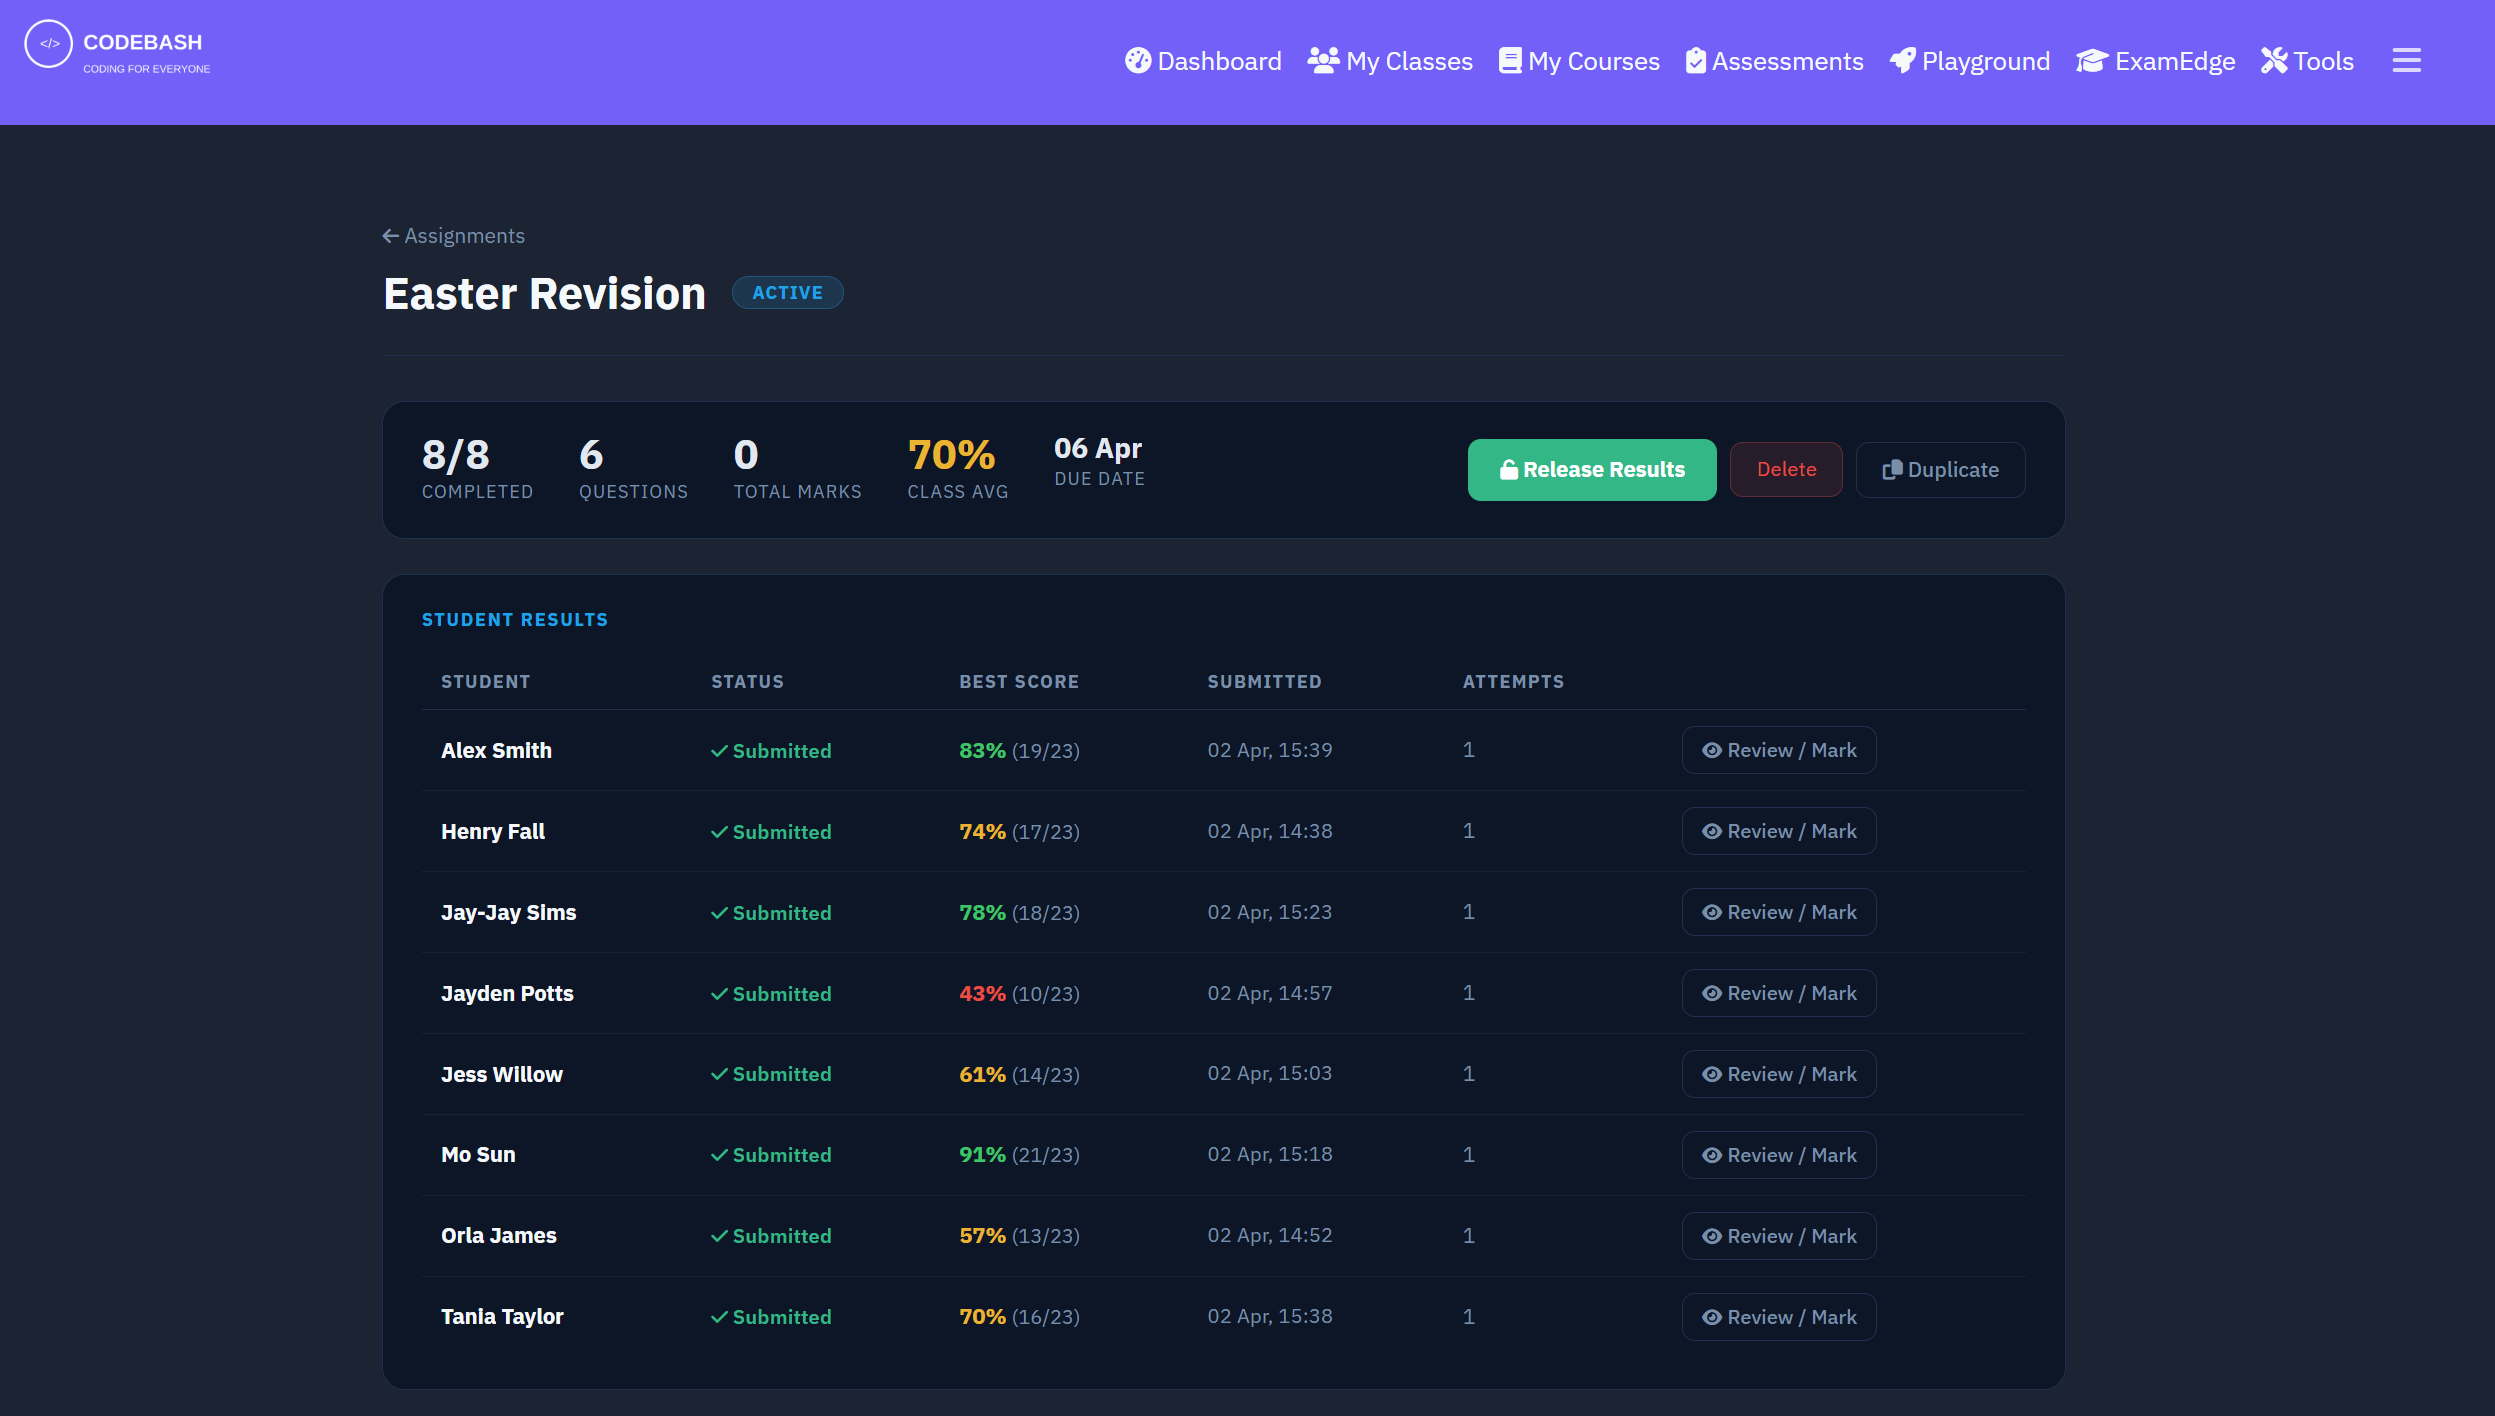The height and width of the screenshot is (1416, 2495).
Task: Click the My Courses book icon
Action: click(1509, 61)
